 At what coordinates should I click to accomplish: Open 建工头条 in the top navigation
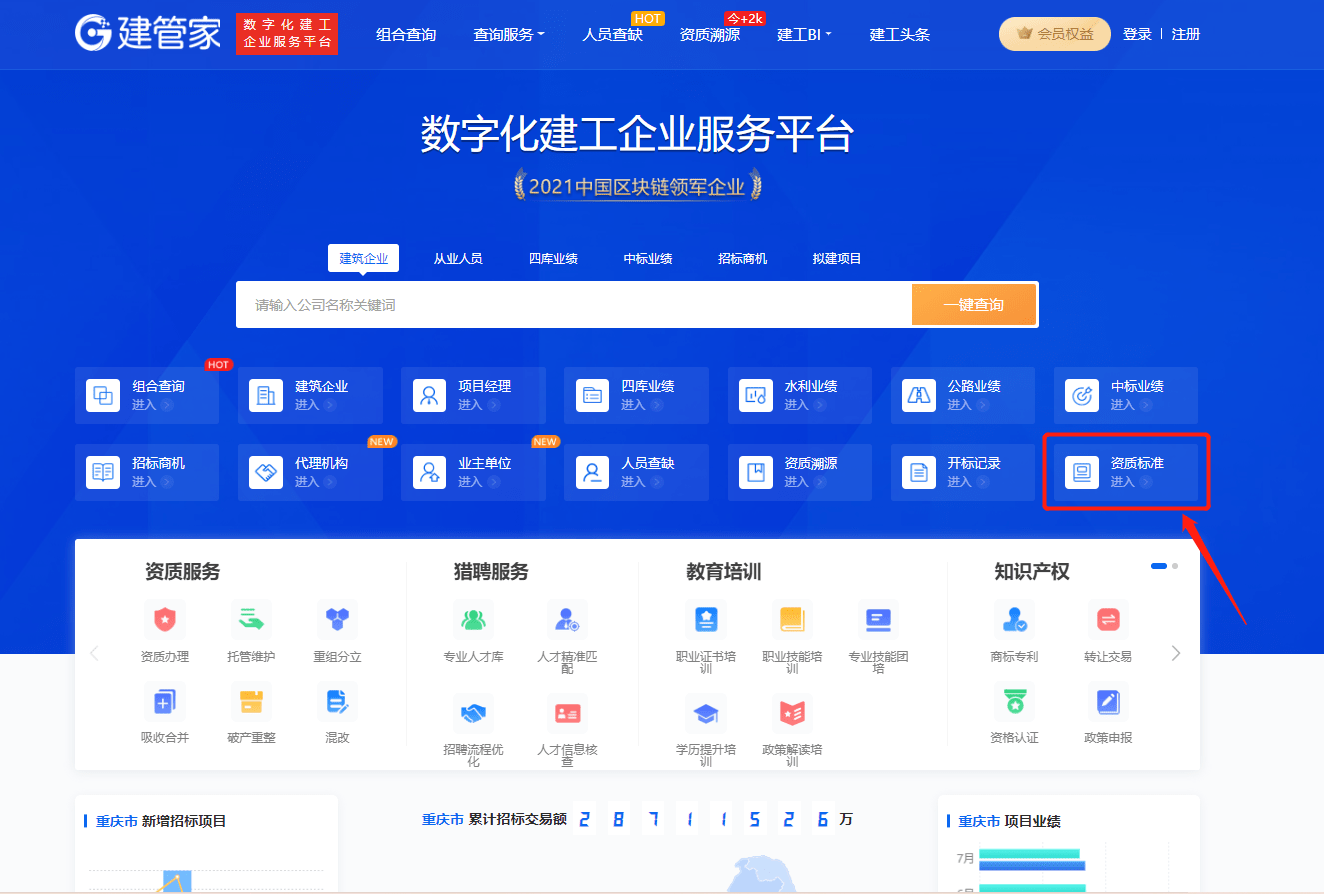tap(900, 35)
